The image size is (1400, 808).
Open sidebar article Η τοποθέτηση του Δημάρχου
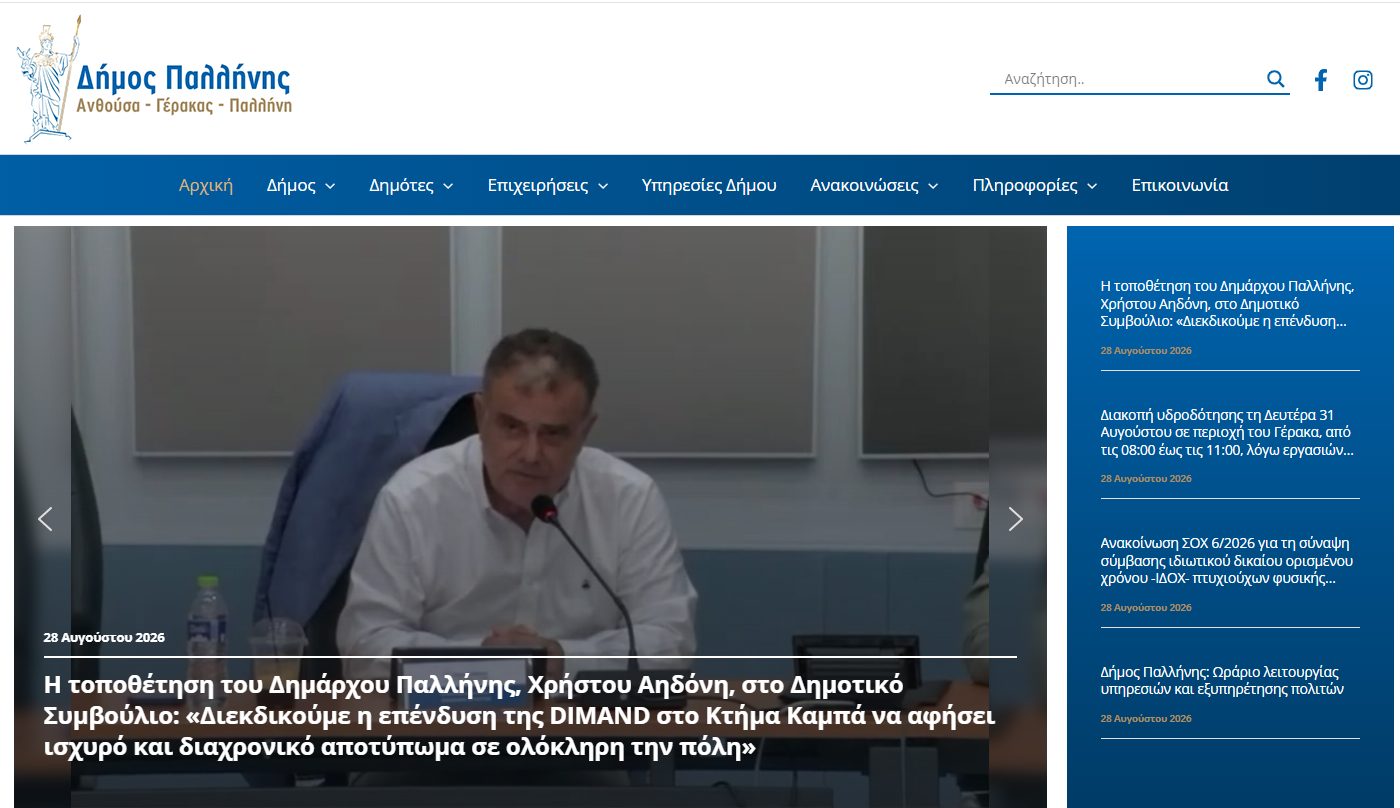(1227, 304)
